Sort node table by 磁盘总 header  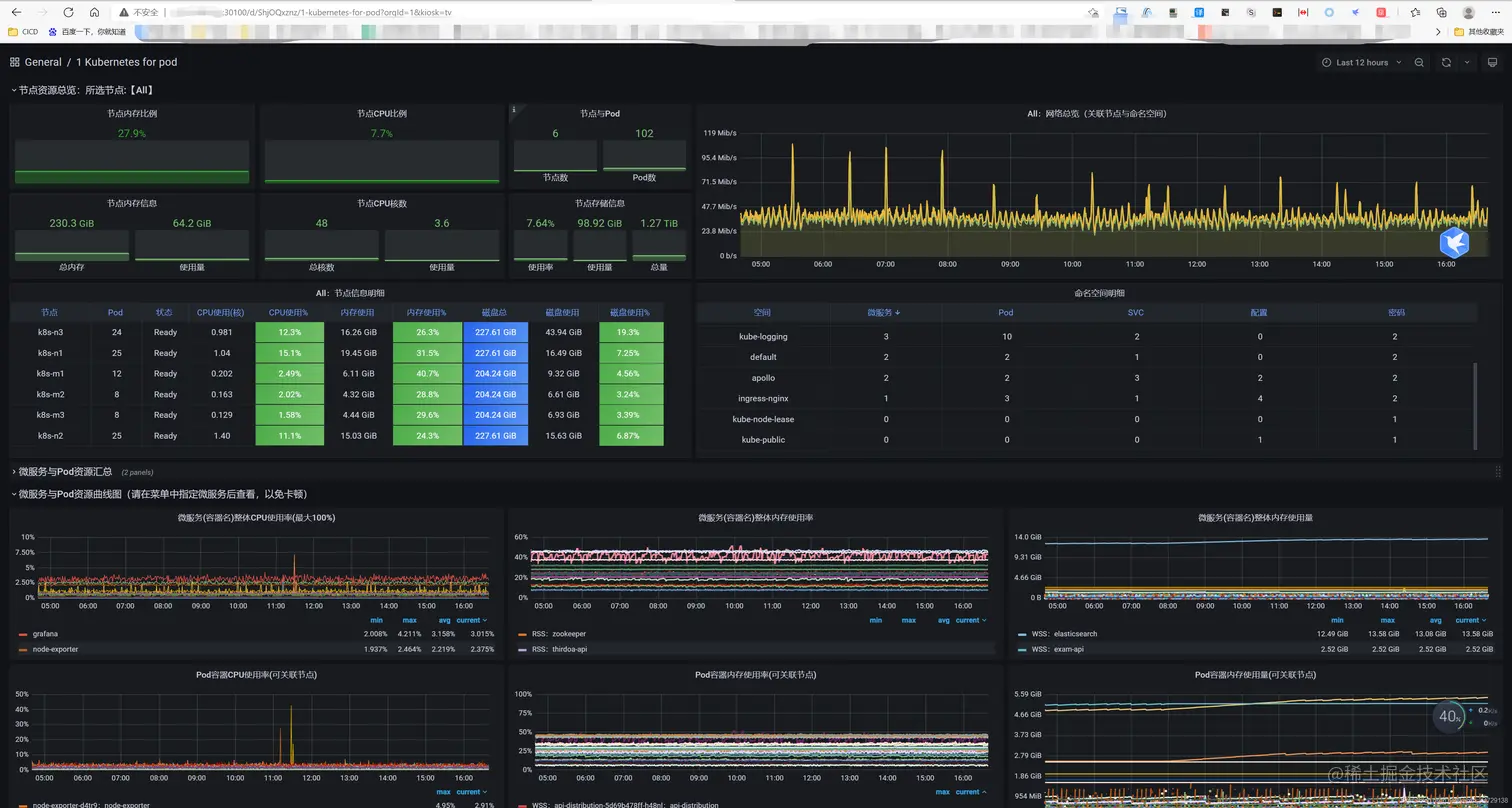pos(495,312)
